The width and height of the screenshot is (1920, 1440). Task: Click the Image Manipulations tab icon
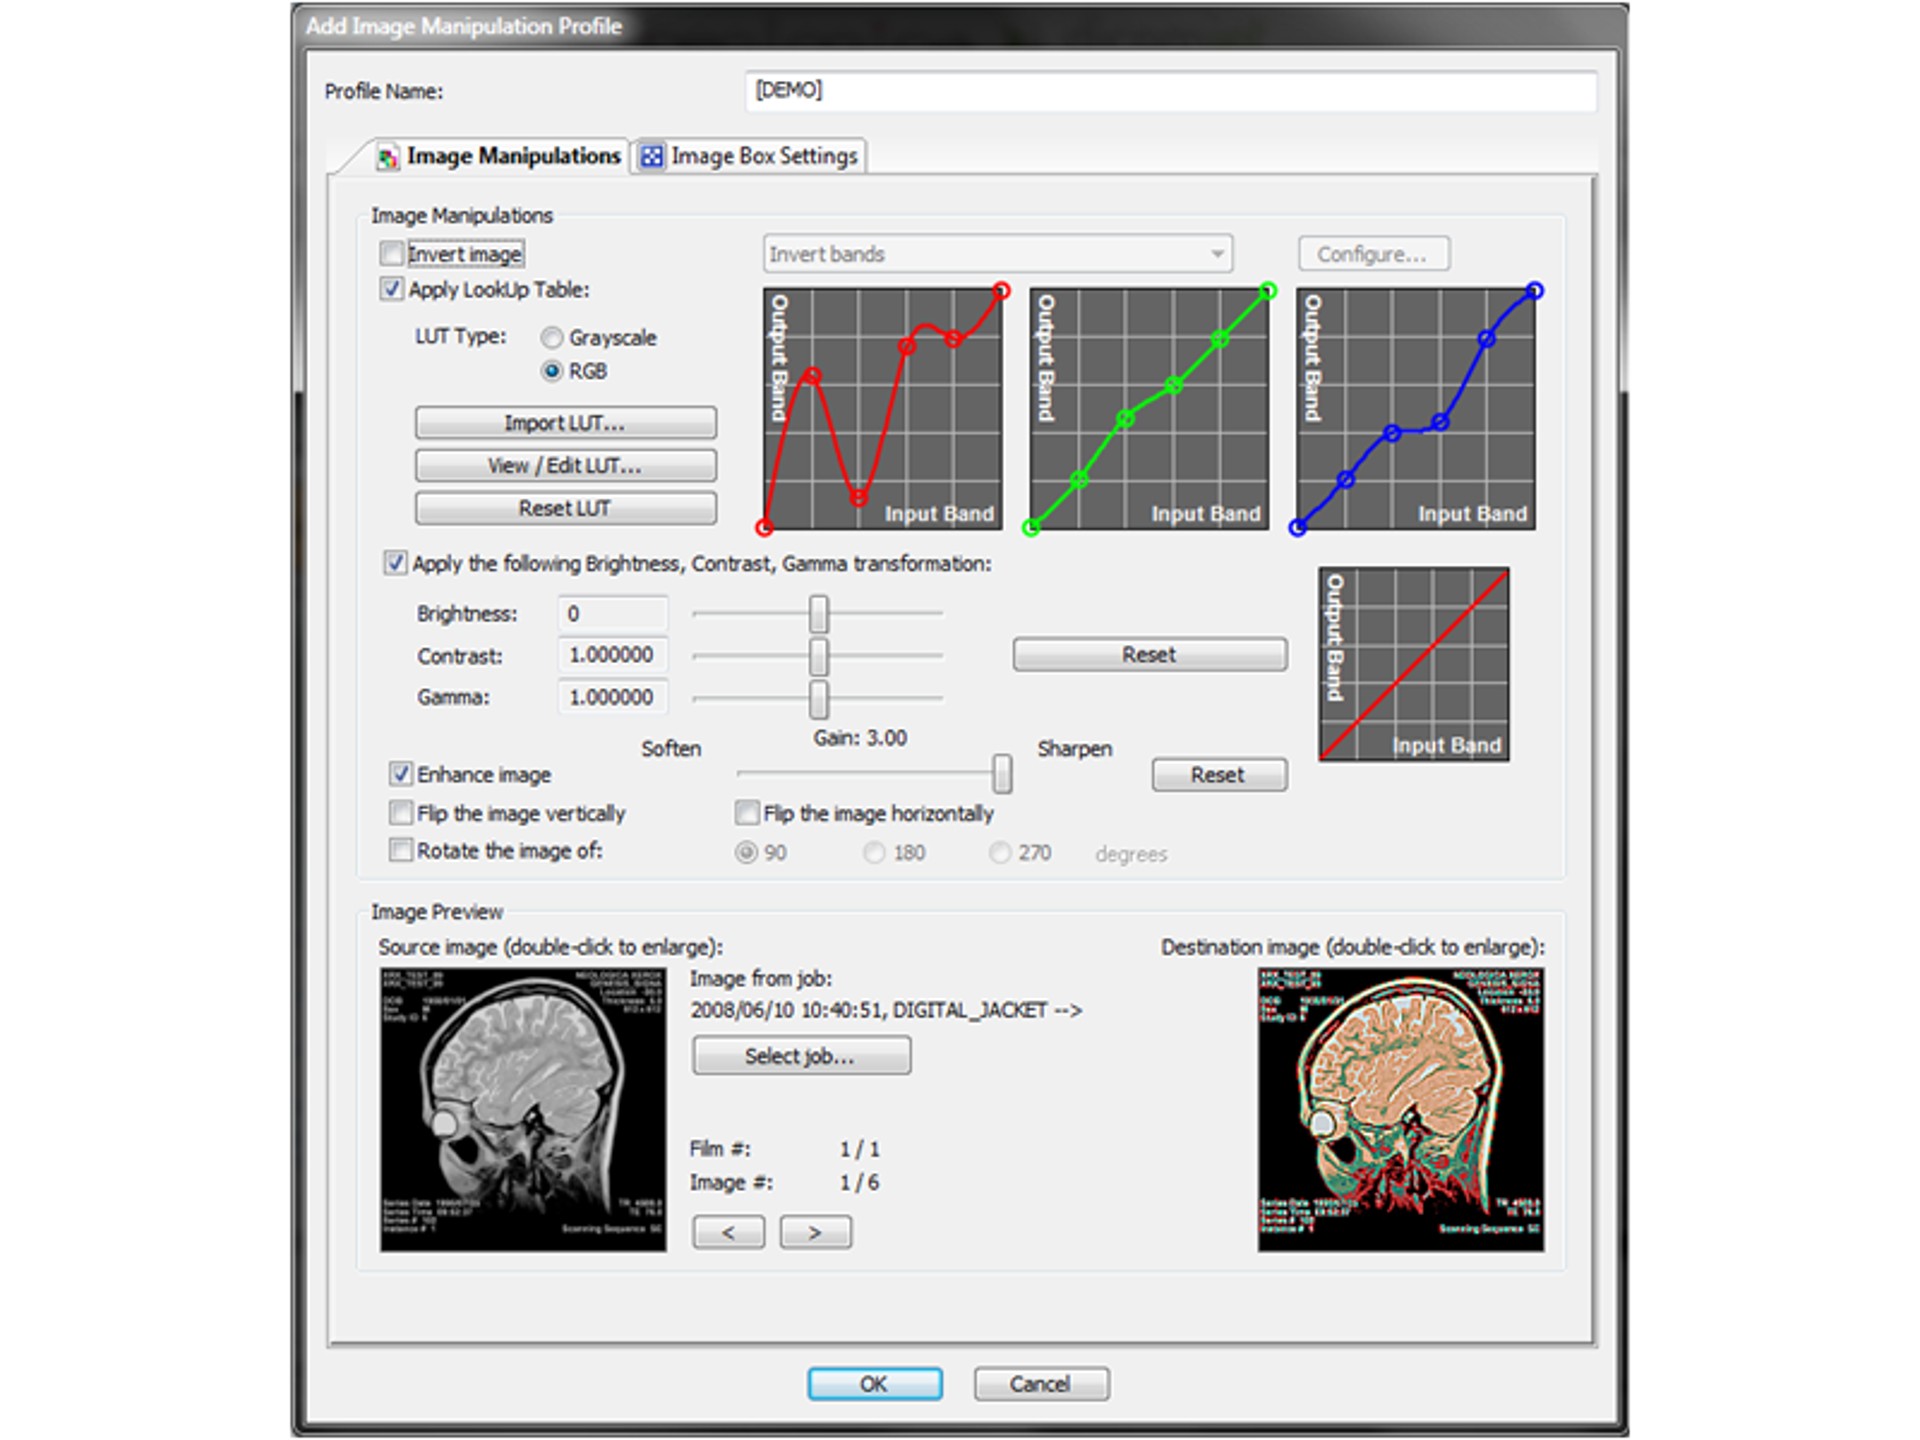pos(387,157)
